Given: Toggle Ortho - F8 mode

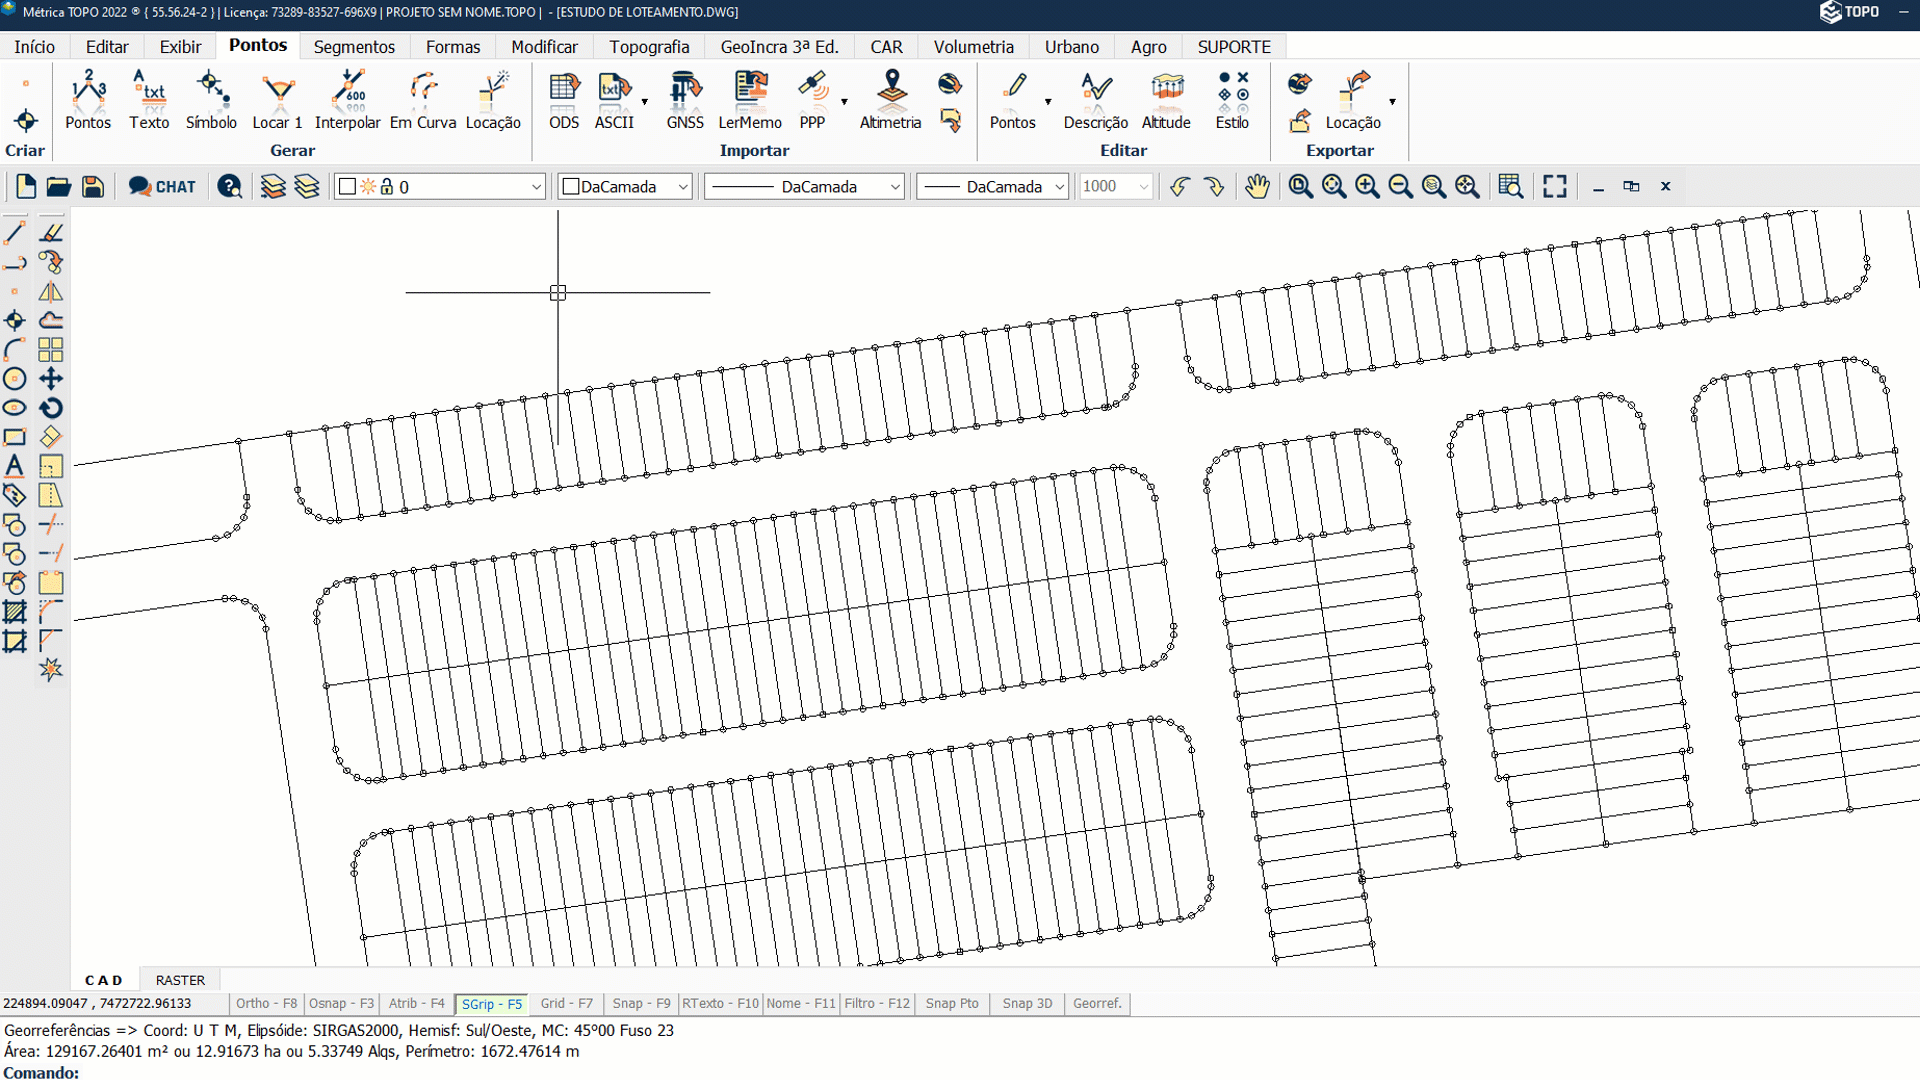Looking at the screenshot, I should pyautogui.click(x=266, y=1003).
